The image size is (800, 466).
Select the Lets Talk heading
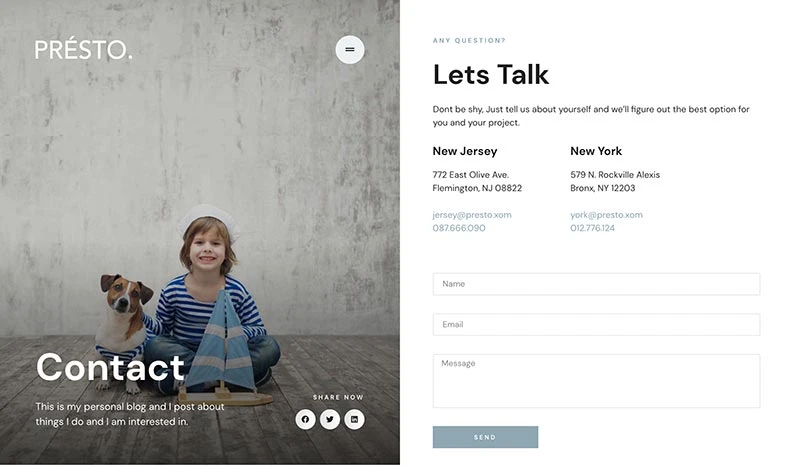[490, 75]
